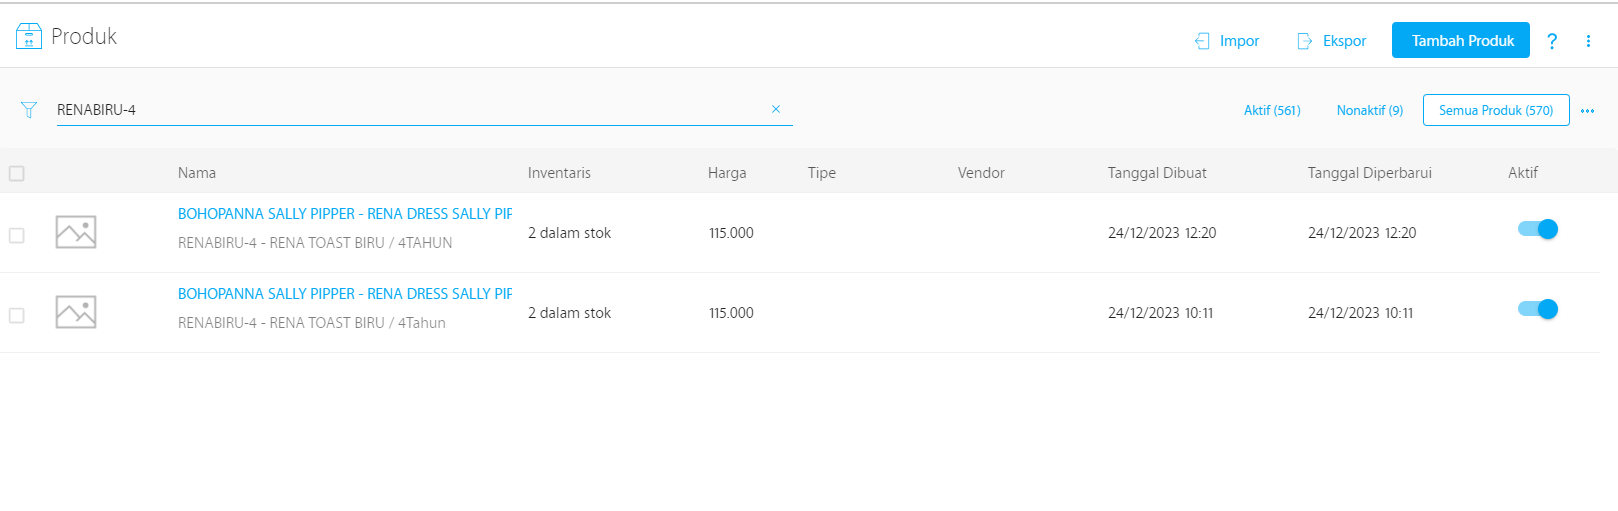Expand the horizontal ellipsis beside Semua Produk
Screen dimensions: 1618x511
(1587, 111)
